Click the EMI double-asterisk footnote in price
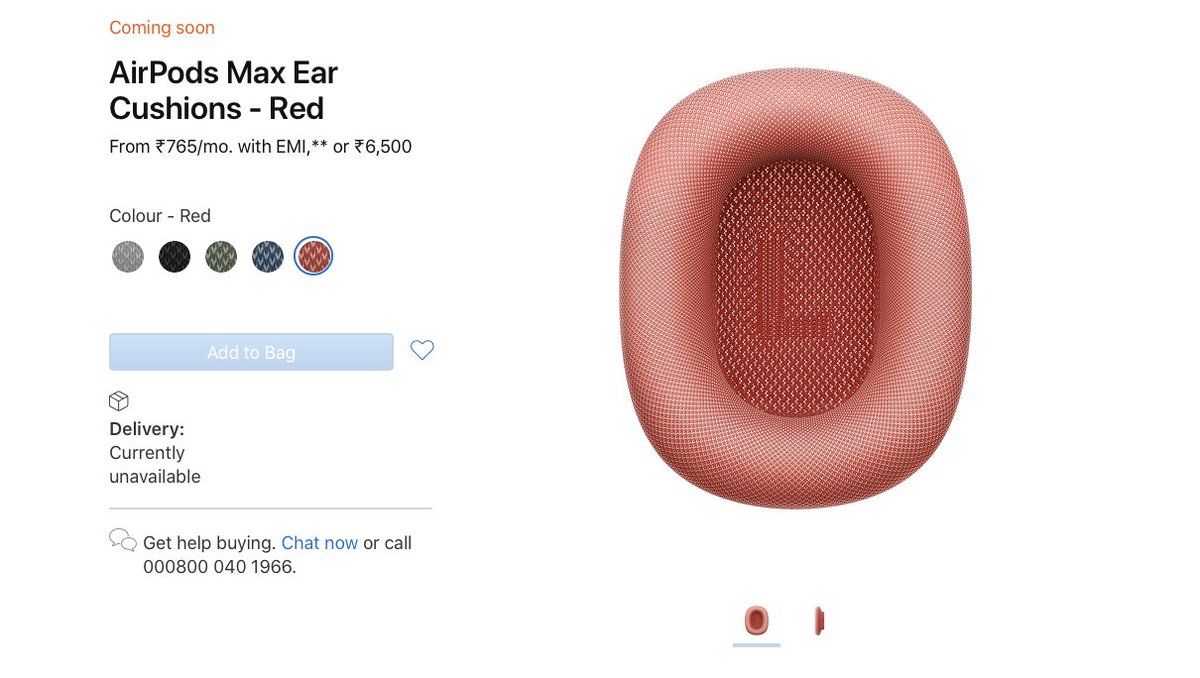1200x678 pixels. (x=318, y=147)
